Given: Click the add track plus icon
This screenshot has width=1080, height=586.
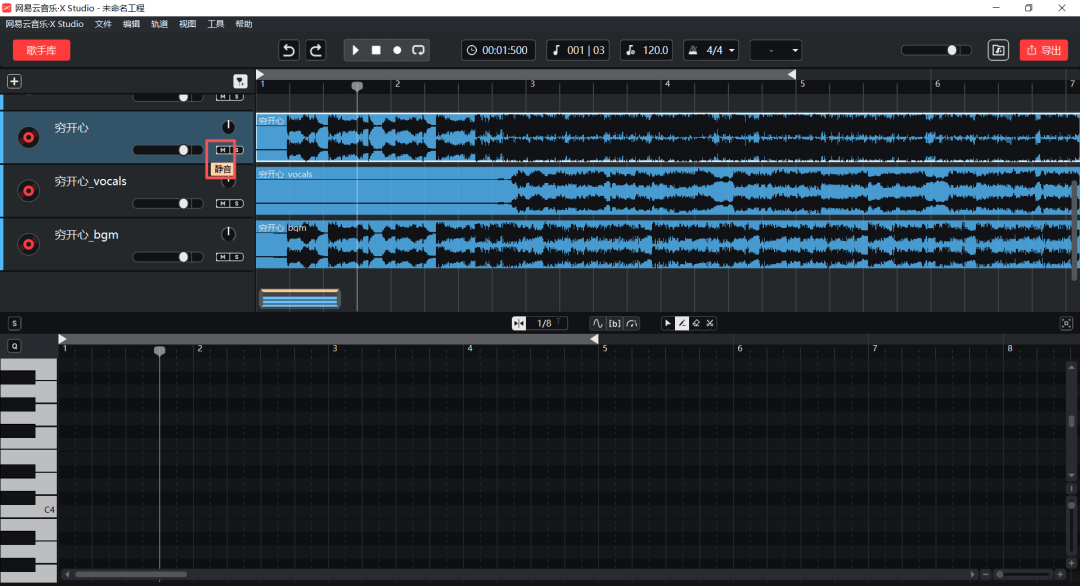Looking at the screenshot, I should click(x=14, y=82).
